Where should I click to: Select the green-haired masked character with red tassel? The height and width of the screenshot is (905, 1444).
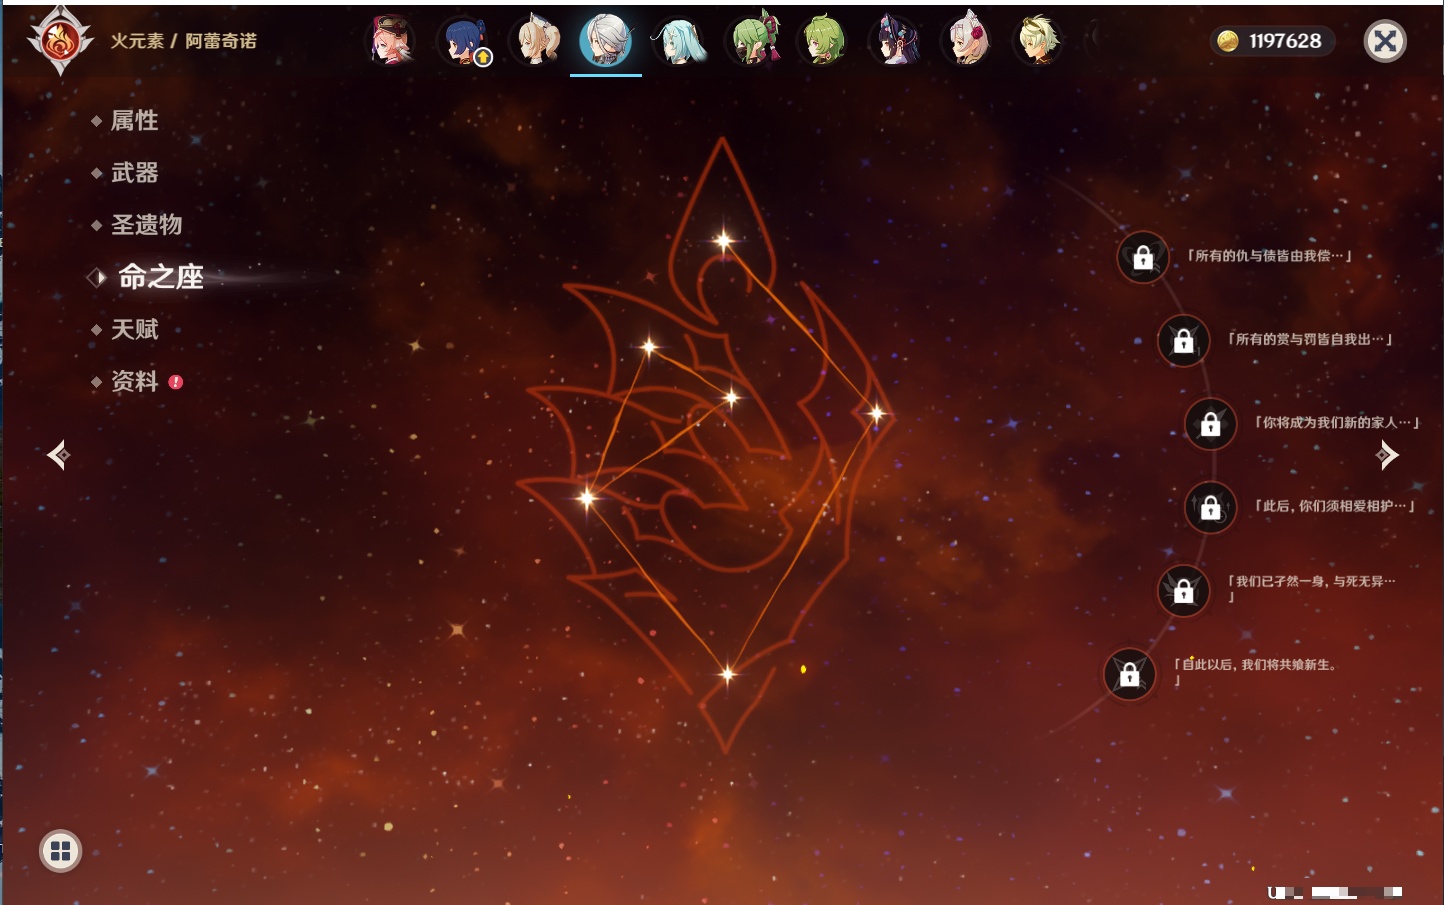753,41
